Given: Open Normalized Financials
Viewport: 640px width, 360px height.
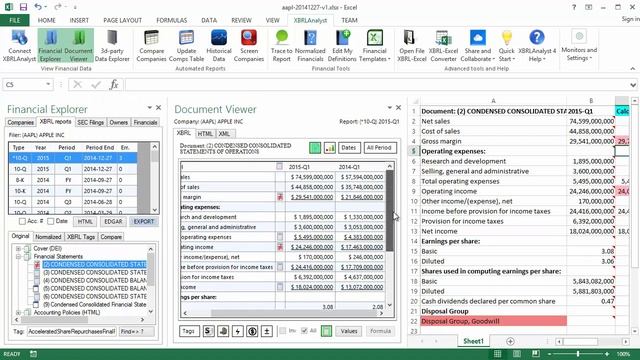Looking at the screenshot, I should click(x=310, y=46).
